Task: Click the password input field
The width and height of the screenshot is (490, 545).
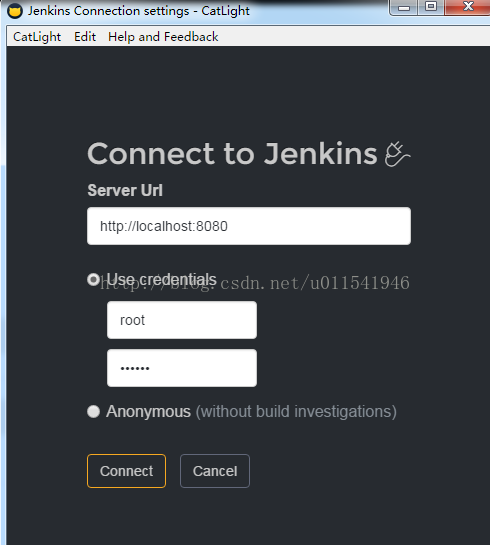Action: coord(182,368)
